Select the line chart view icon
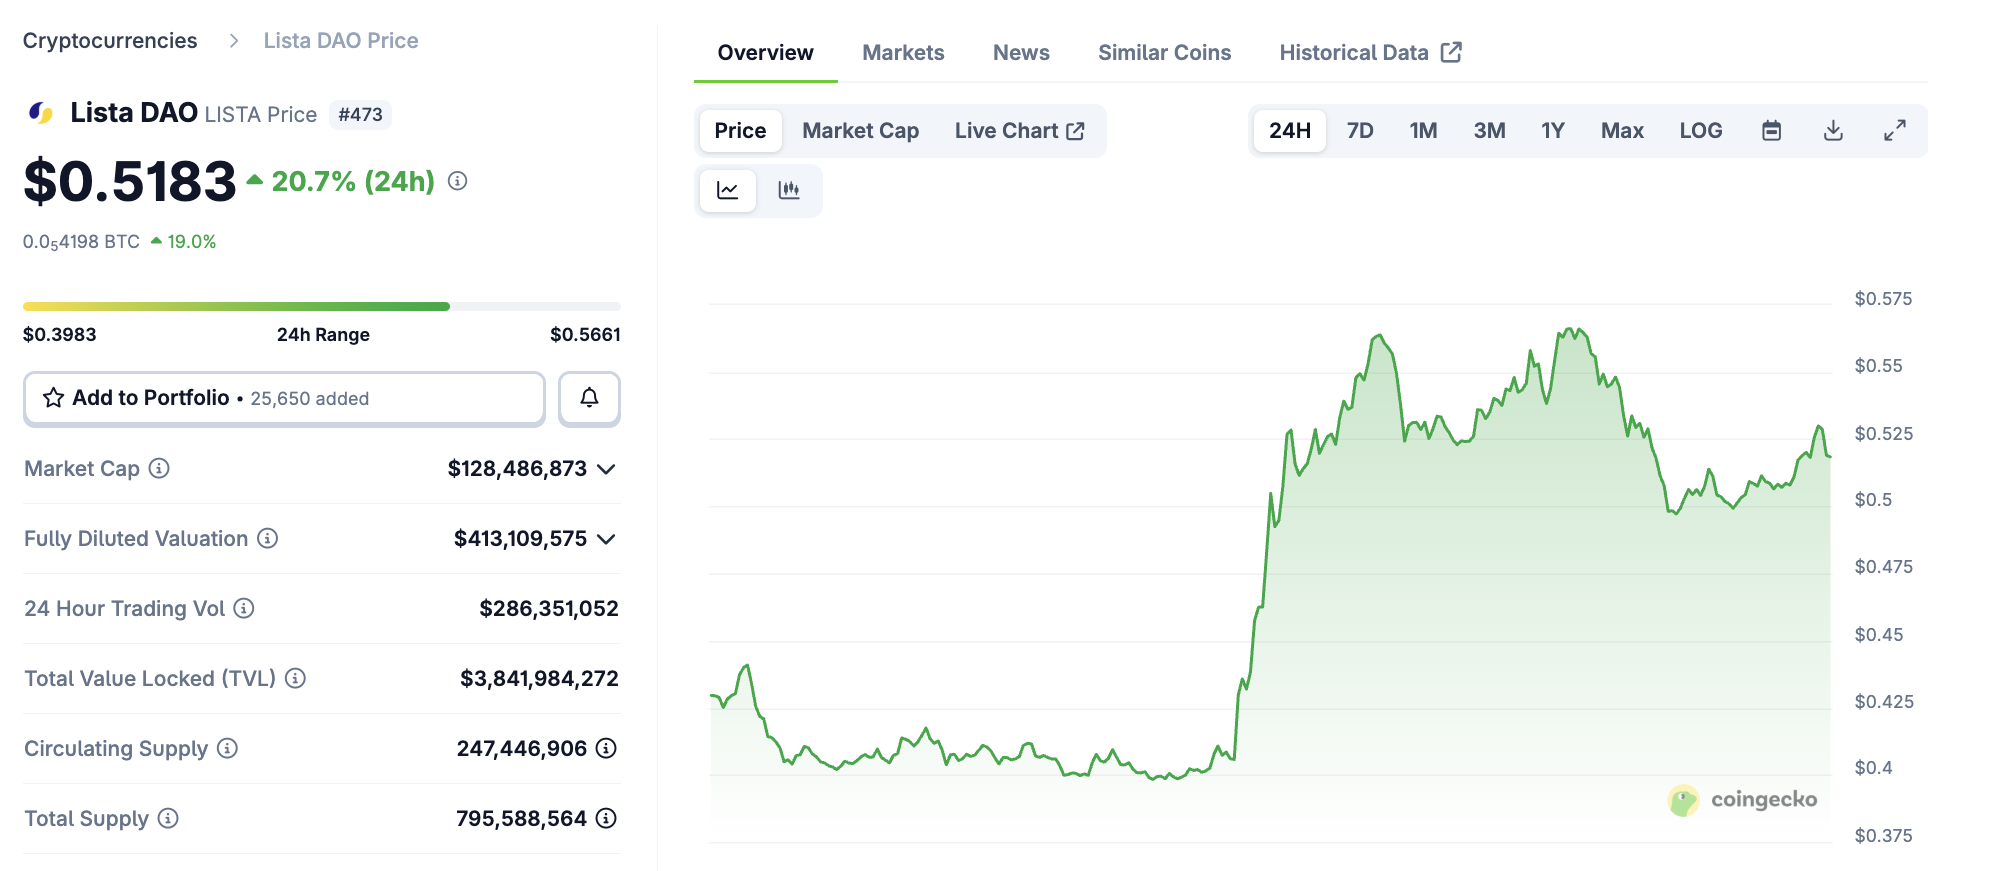This screenshot has width=1992, height=871. [x=728, y=190]
